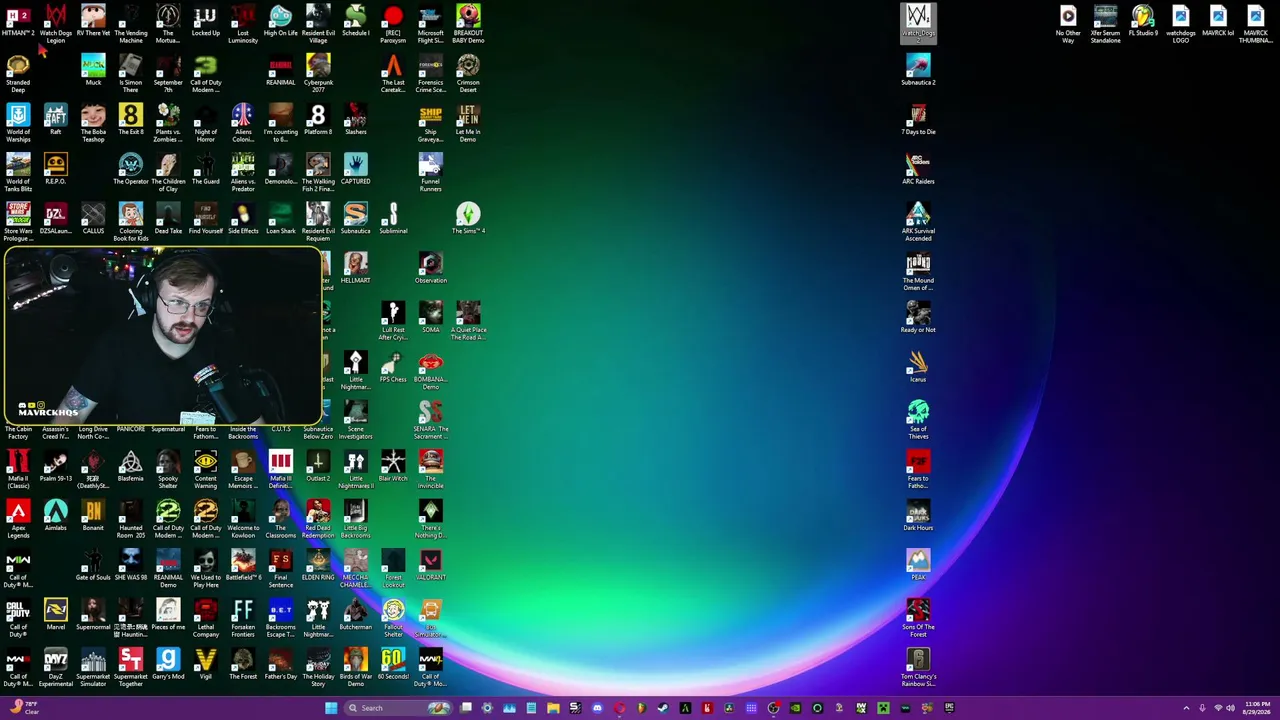Click the Sons Of The Forest icon
Image resolution: width=1280 pixels, height=720 pixels.
918,617
